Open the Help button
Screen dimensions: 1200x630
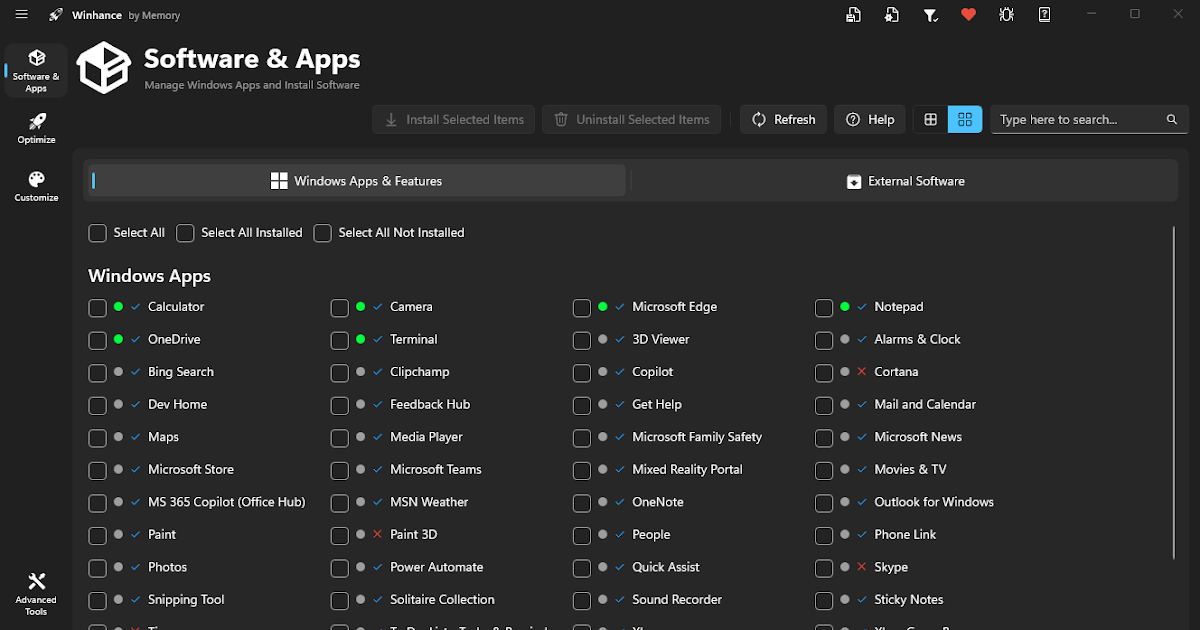coord(870,119)
